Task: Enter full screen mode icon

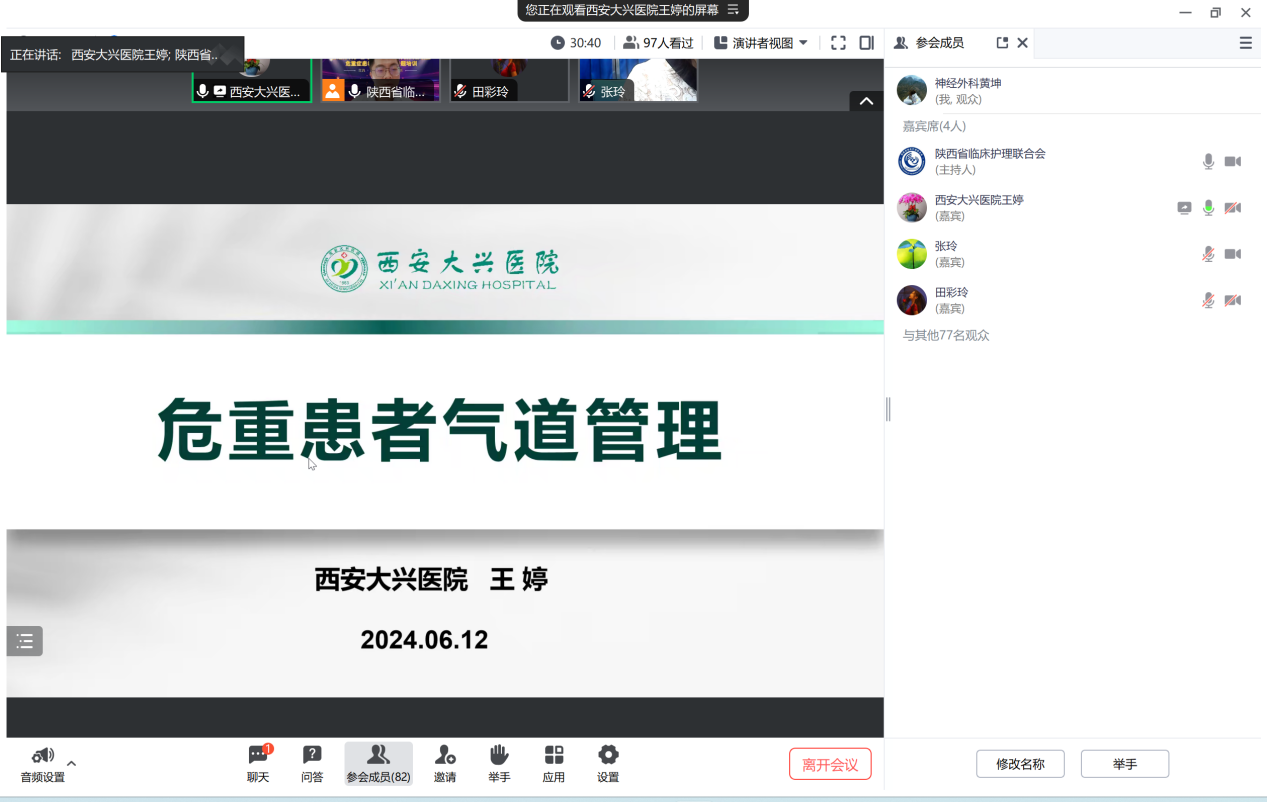Action: pyautogui.click(x=838, y=43)
